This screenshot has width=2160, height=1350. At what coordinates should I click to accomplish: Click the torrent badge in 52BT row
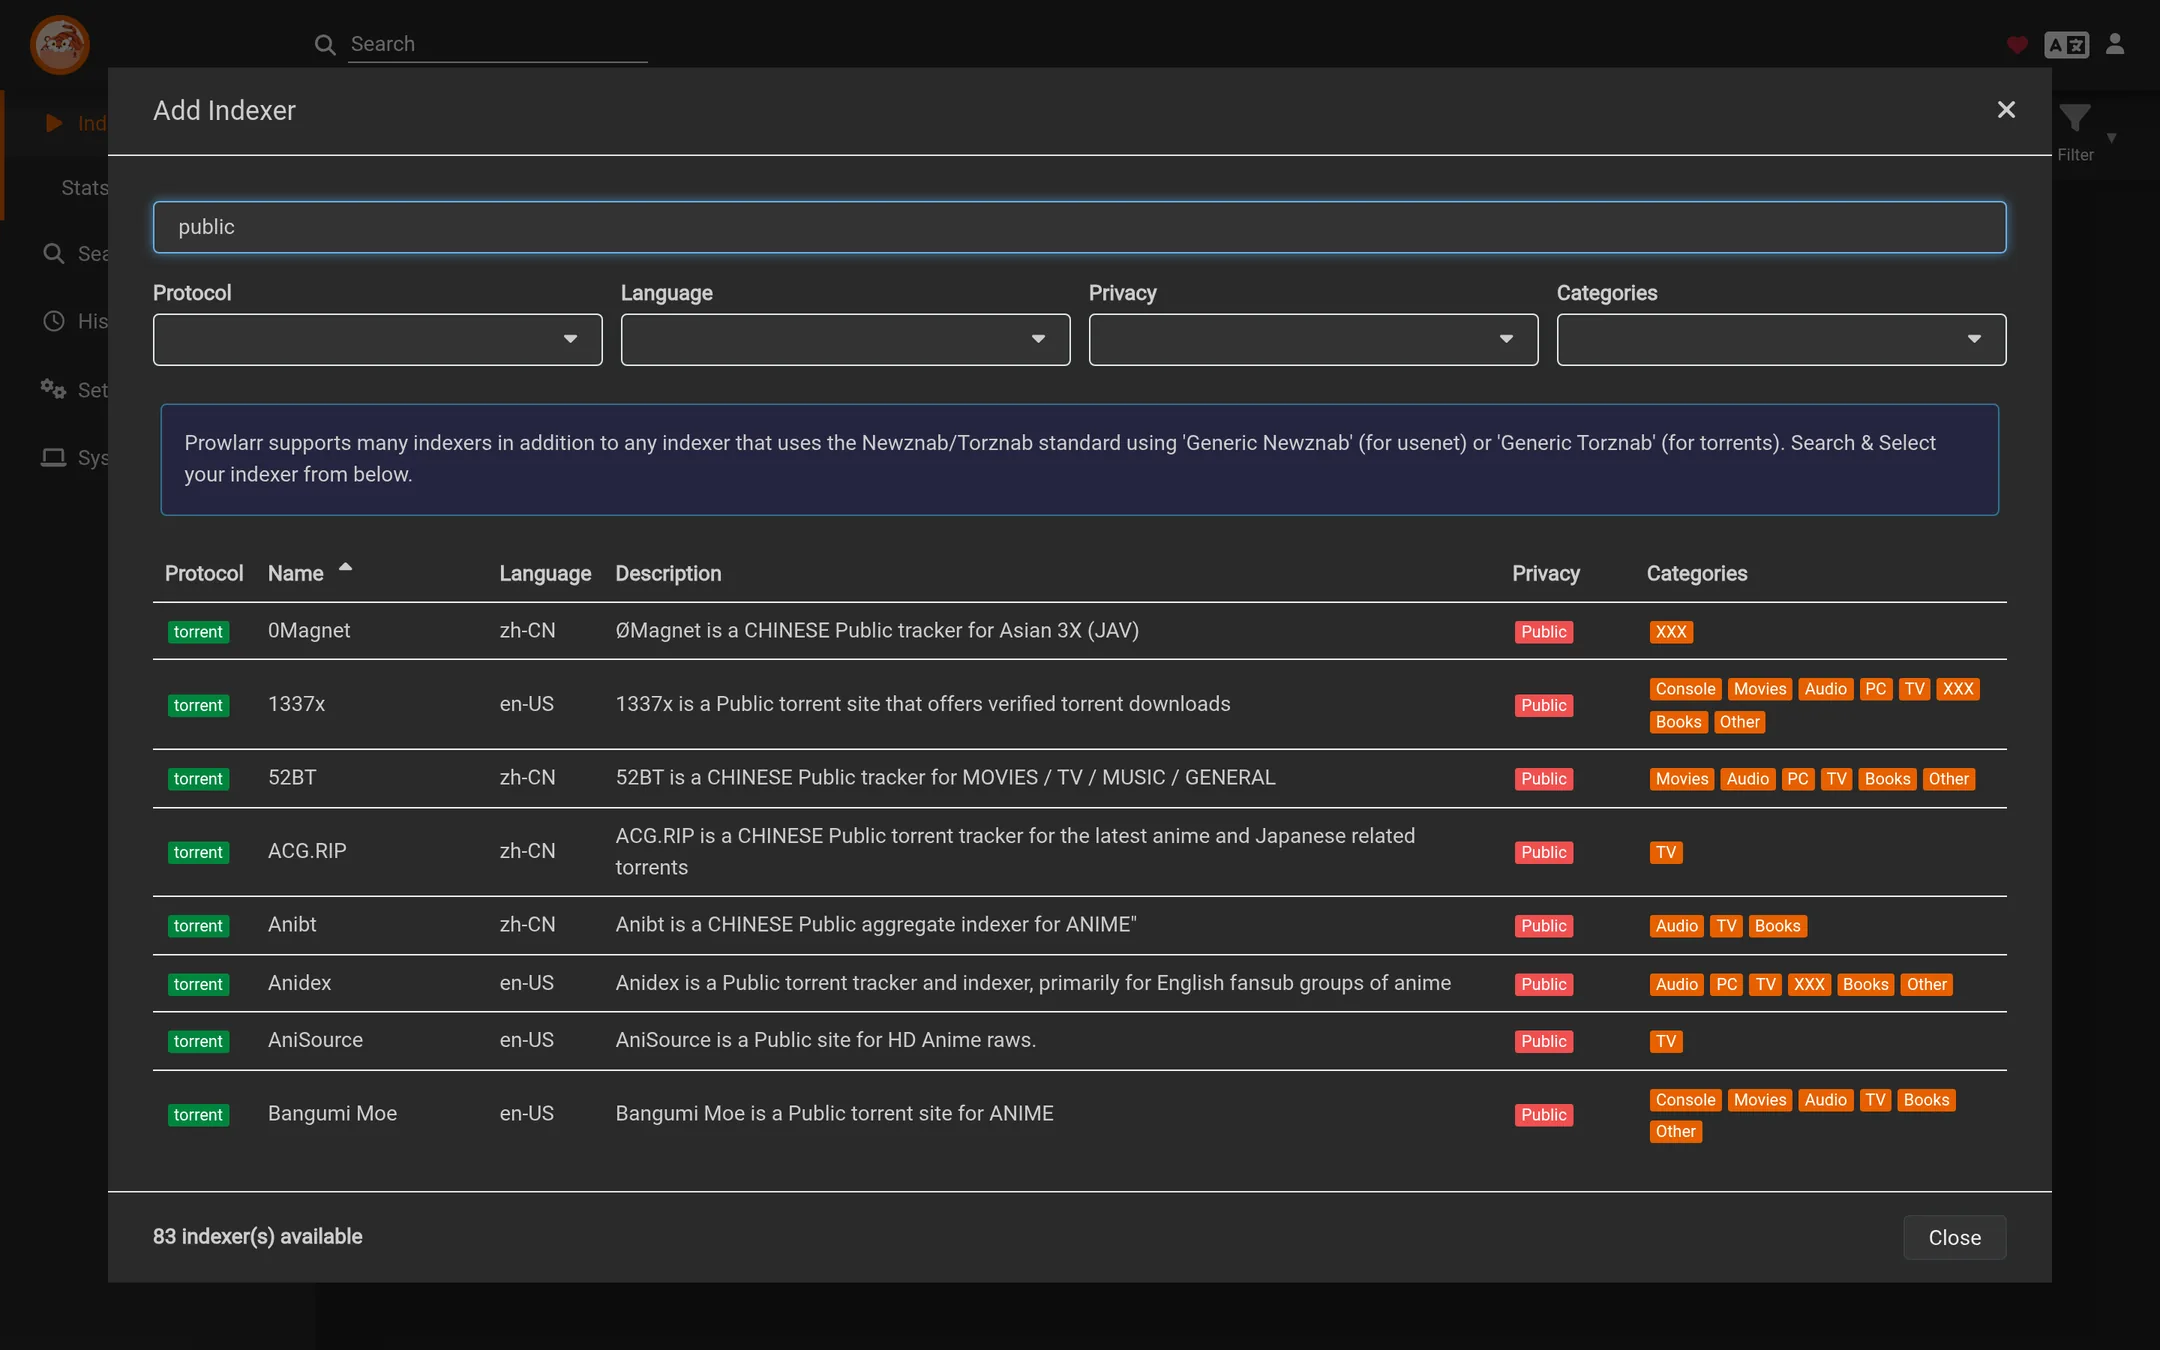point(198,779)
